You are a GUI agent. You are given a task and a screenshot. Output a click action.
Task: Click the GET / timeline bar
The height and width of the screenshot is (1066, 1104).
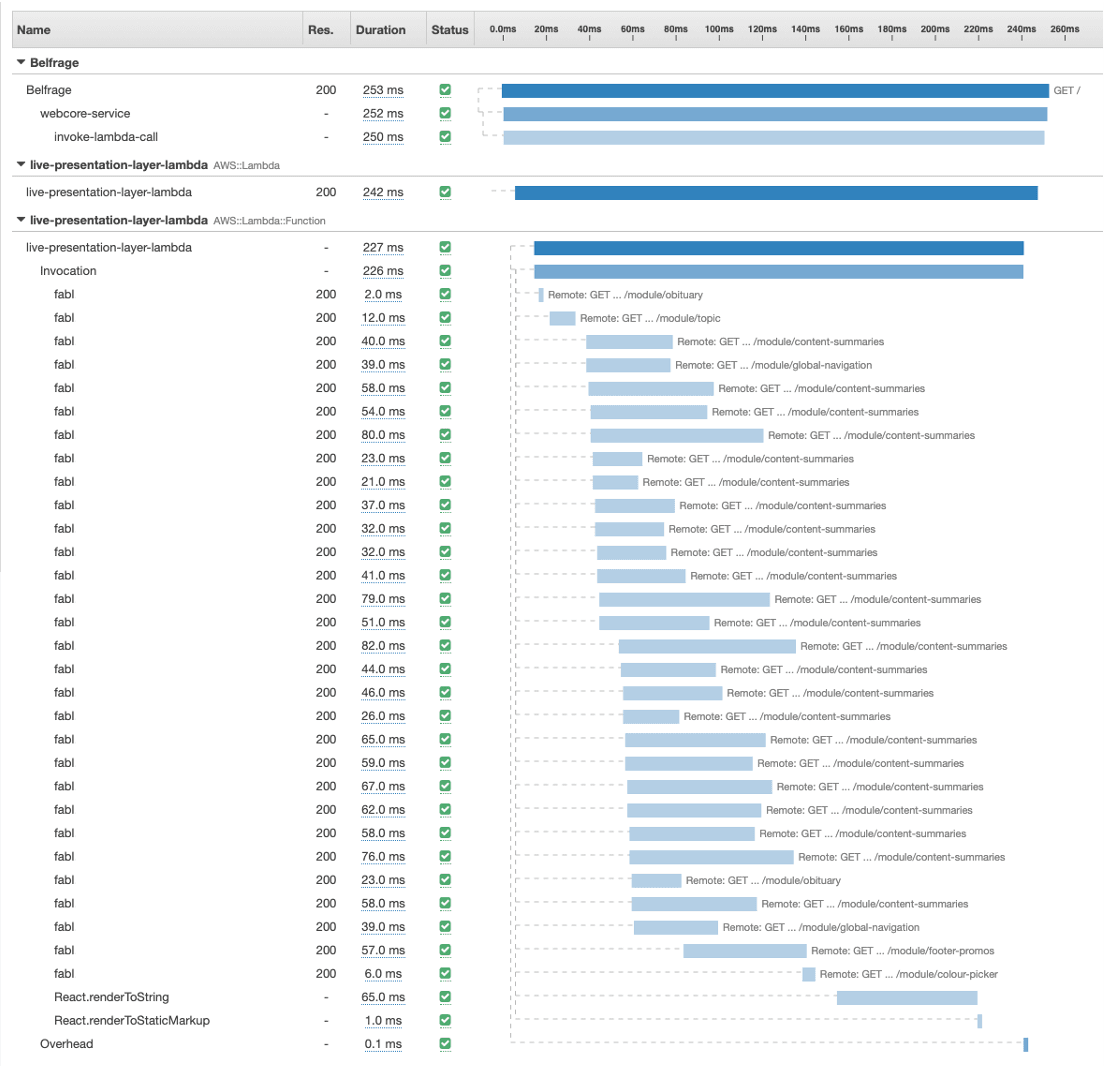click(x=770, y=89)
